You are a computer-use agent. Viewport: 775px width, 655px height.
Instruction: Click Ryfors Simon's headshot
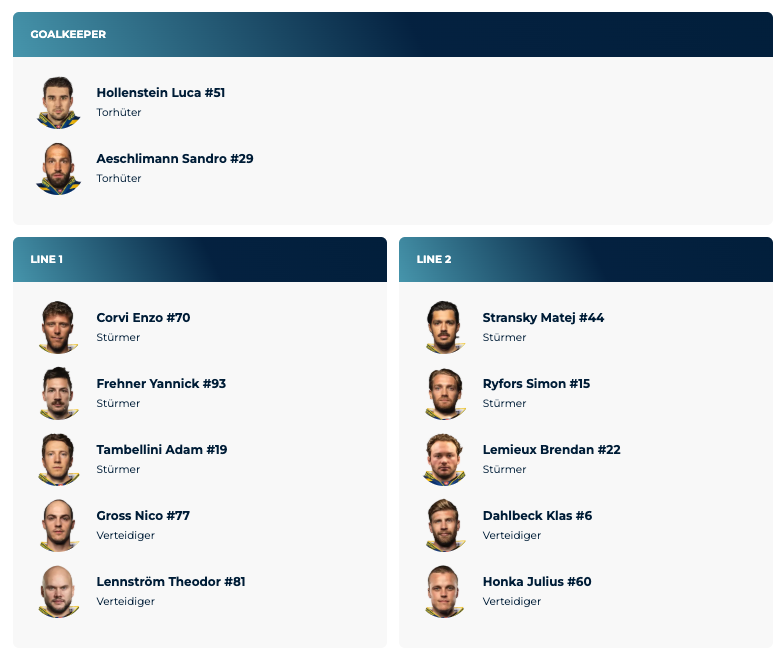[445, 393]
